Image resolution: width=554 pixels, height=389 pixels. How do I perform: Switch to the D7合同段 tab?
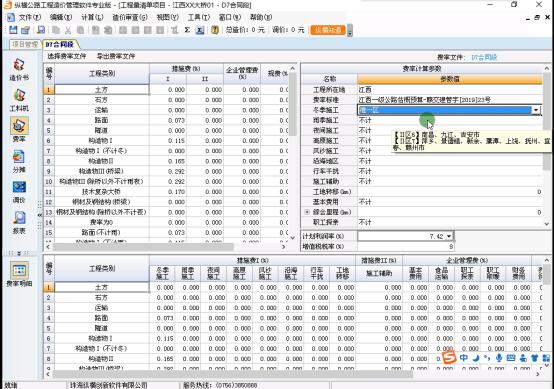point(60,45)
